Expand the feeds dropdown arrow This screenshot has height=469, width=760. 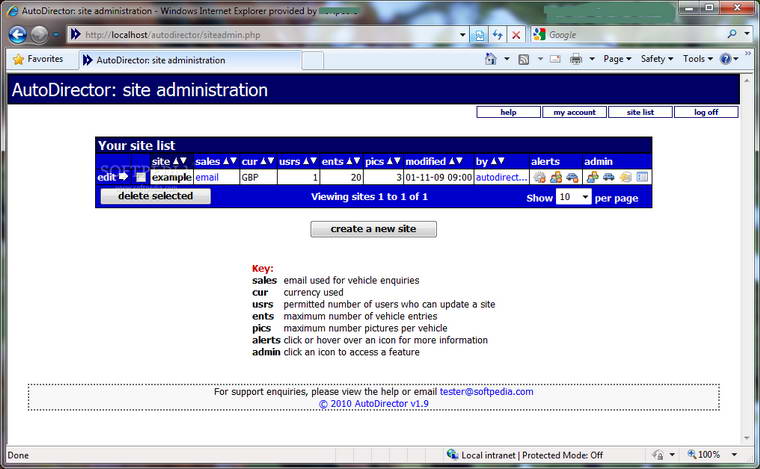[x=539, y=59]
